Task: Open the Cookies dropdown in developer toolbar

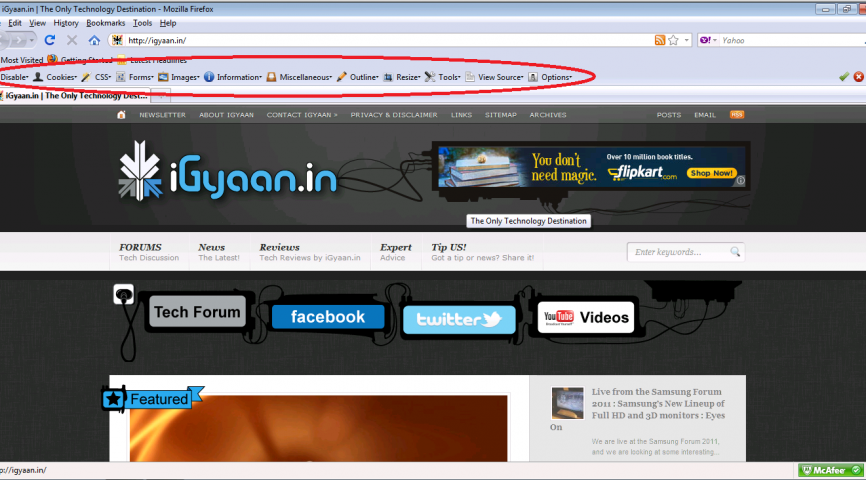Action: pyautogui.click(x=56, y=77)
